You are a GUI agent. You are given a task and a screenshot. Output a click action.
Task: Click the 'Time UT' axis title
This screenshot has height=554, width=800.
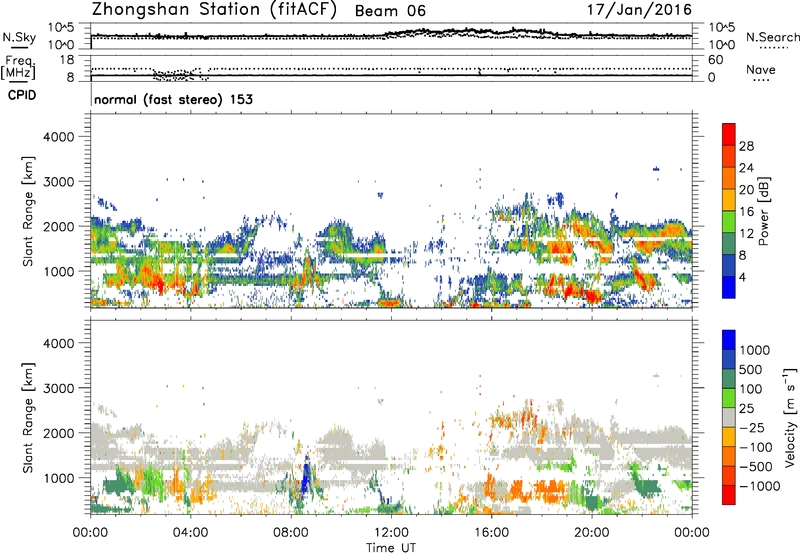(x=391, y=547)
